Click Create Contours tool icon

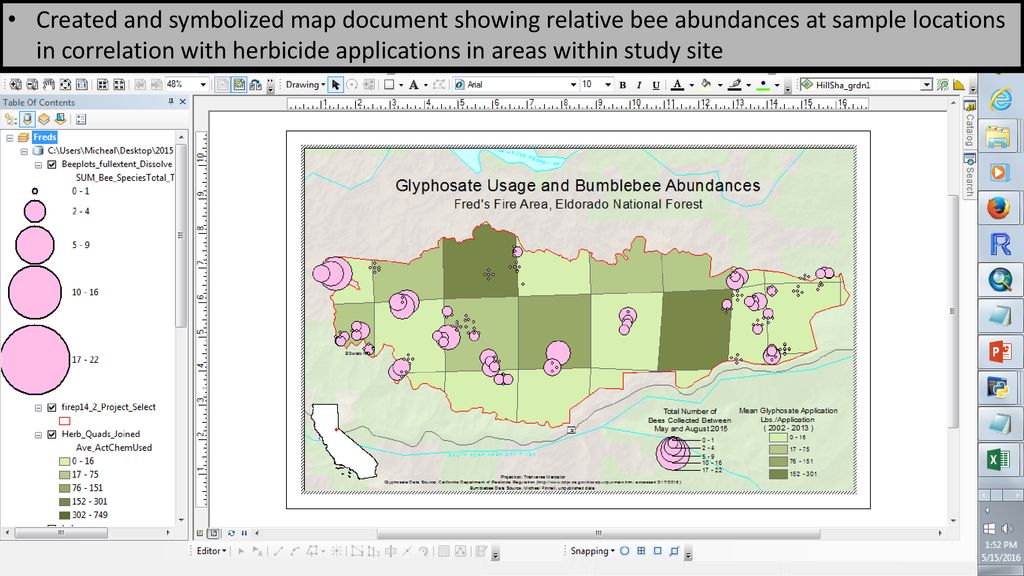tap(942, 85)
